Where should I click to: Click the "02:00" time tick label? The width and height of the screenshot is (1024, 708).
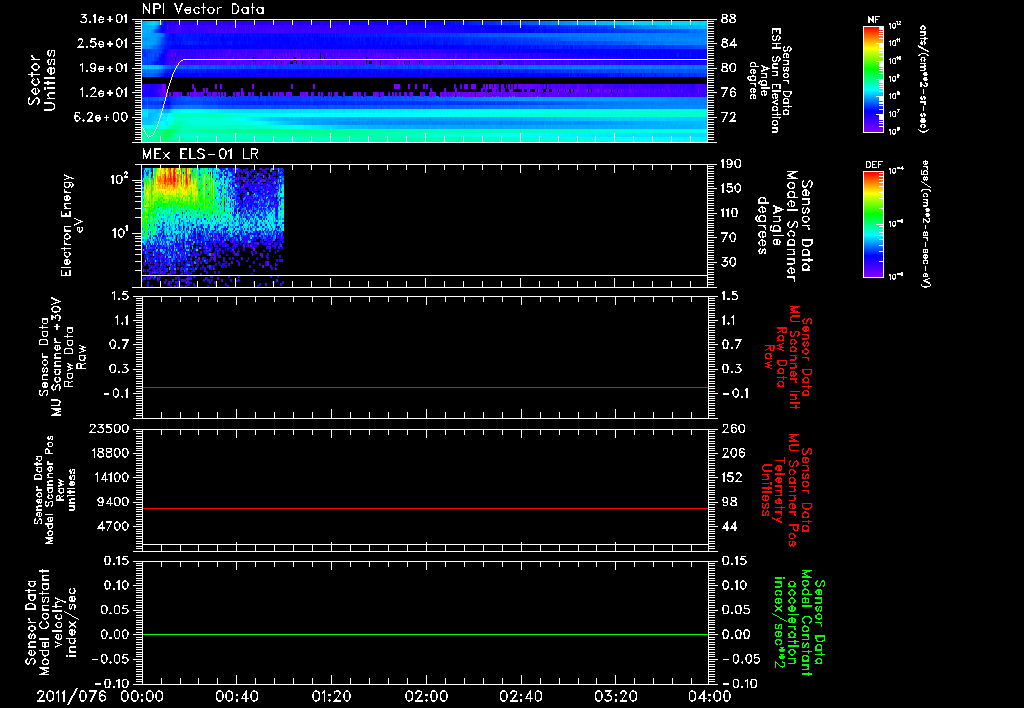coord(426,696)
